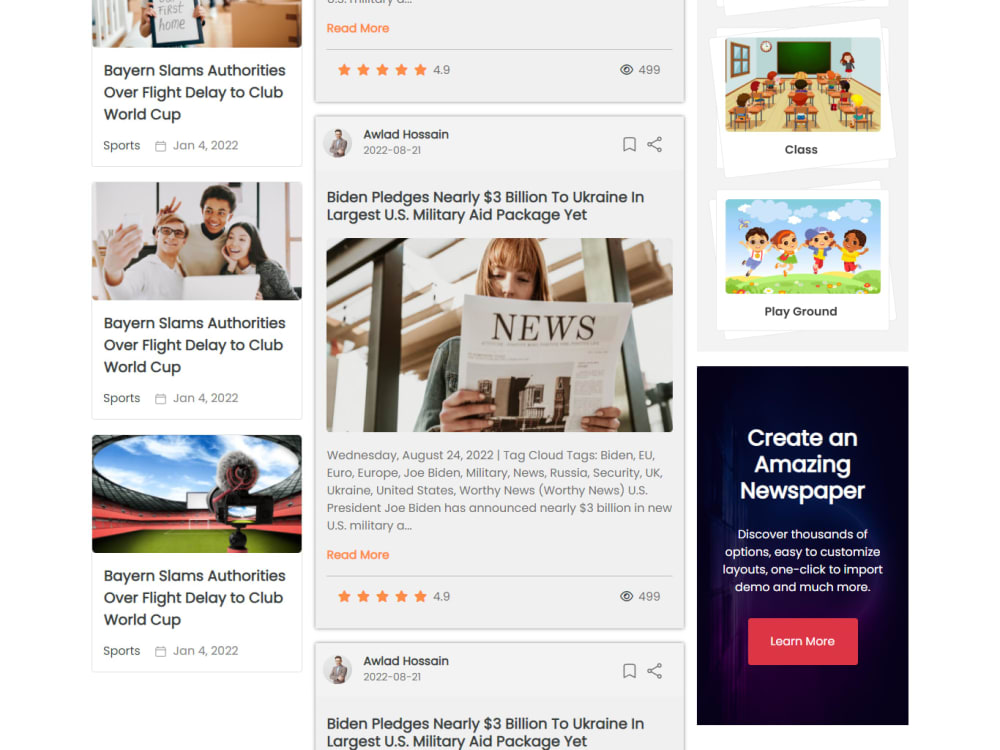This screenshot has height=750, width=1000.
Task: Open Read More on first Biden article
Action: point(357,555)
